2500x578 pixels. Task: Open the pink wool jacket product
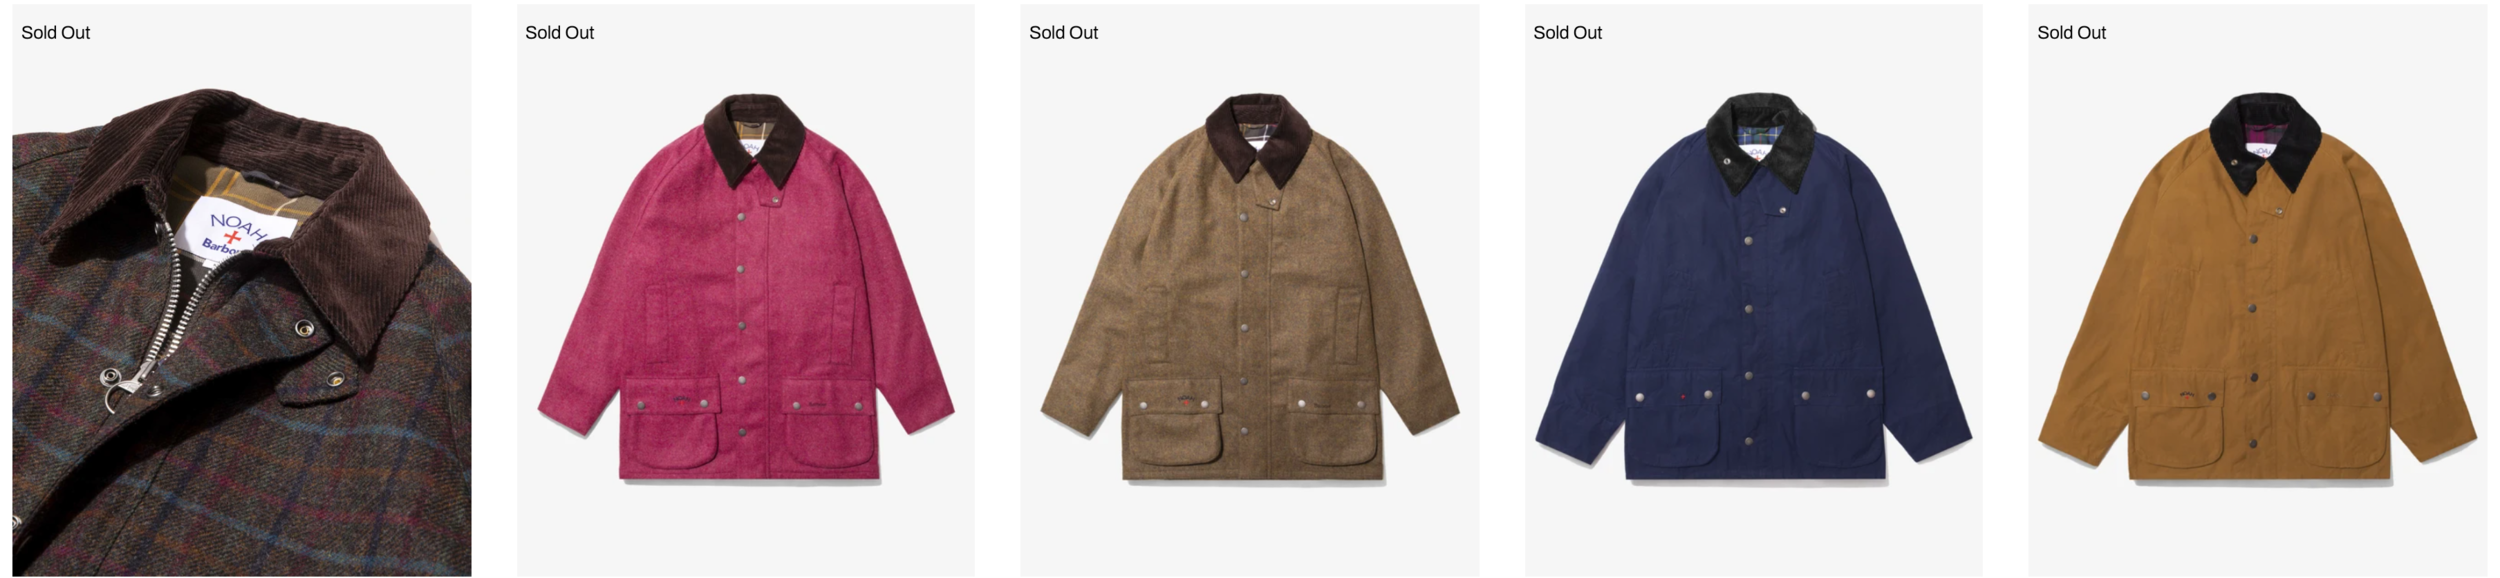tap(746, 290)
